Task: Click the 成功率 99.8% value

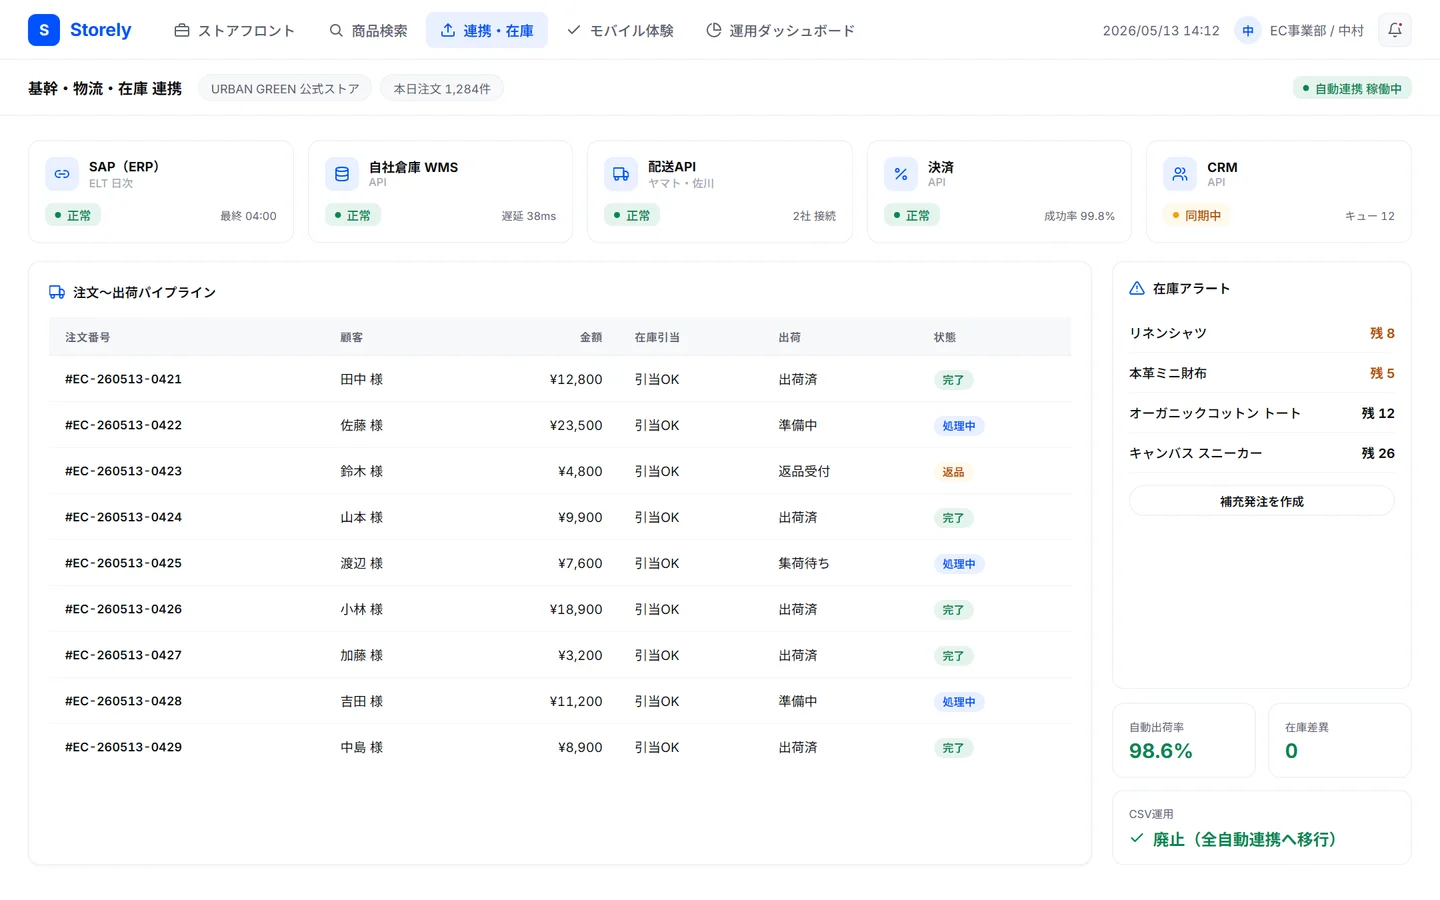Action: [x=1079, y=216]
